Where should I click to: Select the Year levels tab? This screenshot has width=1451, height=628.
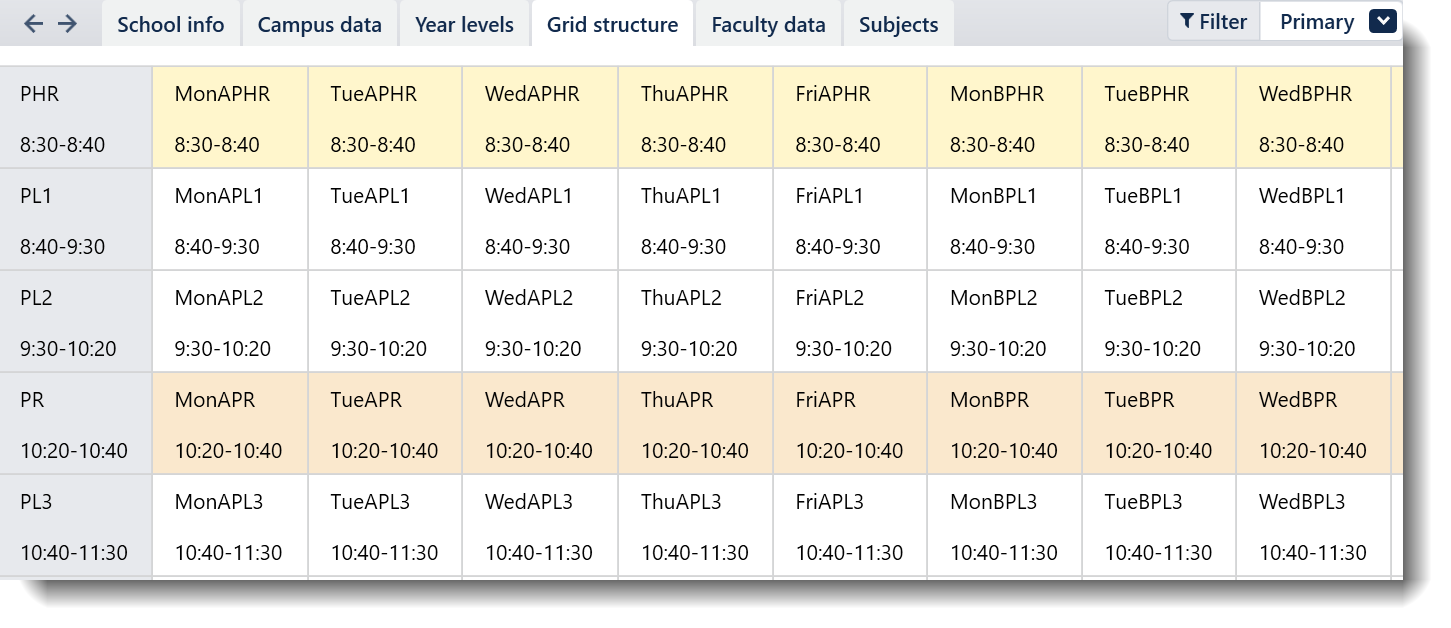[464, 25]
